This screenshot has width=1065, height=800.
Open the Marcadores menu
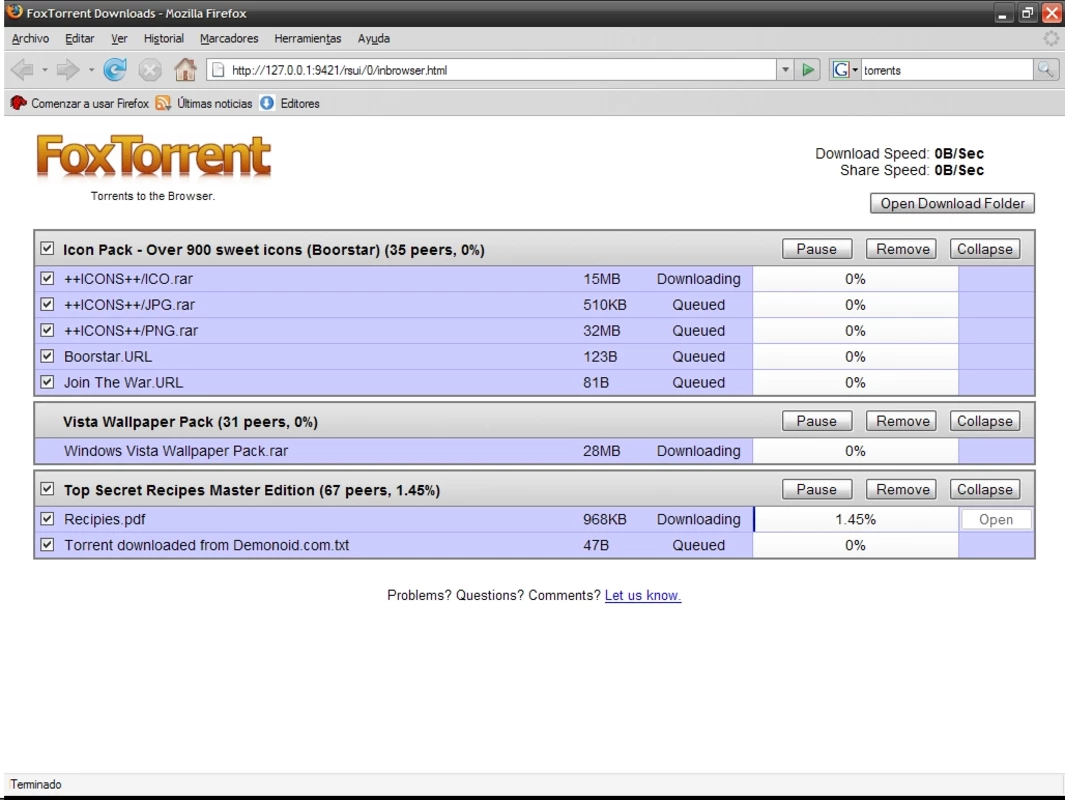(x=229, y=39)
